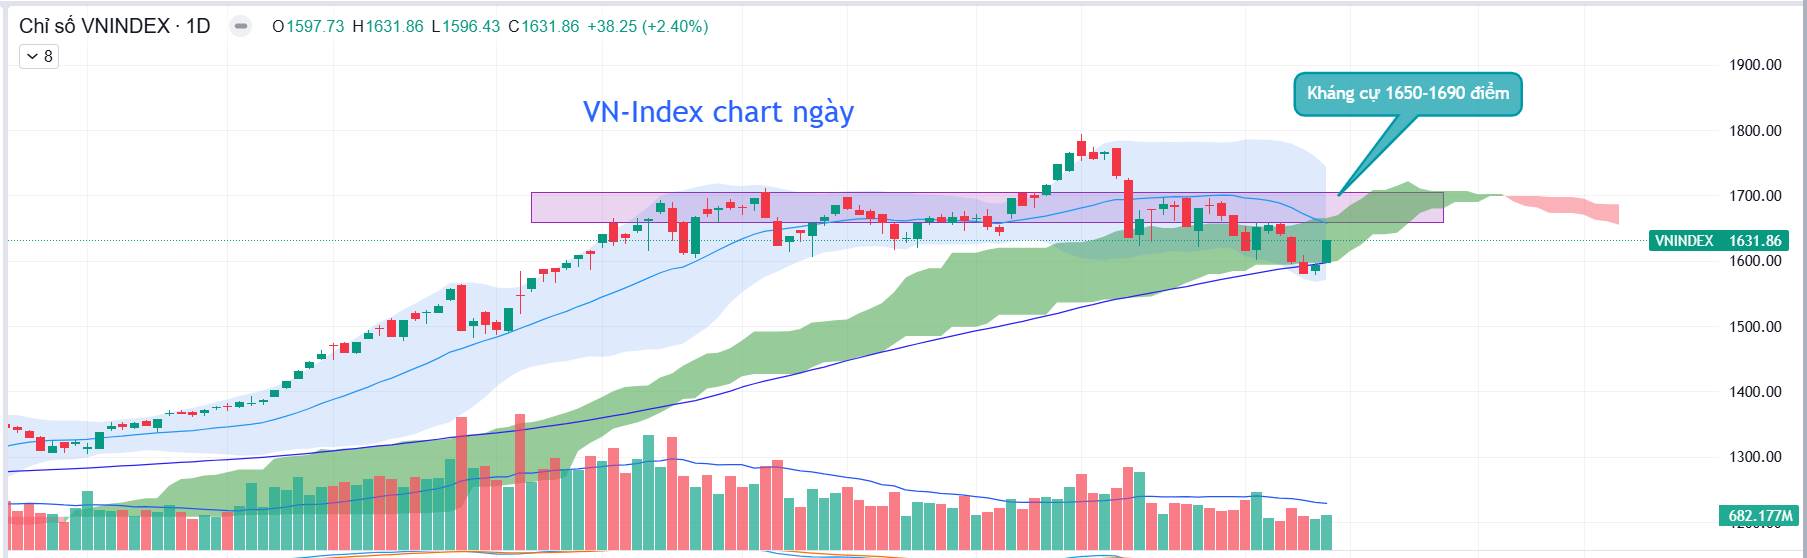Screen dimensions: 1807x558
Task: Click the 682.177M volume value label
Action: click(x=1761, y=516)
